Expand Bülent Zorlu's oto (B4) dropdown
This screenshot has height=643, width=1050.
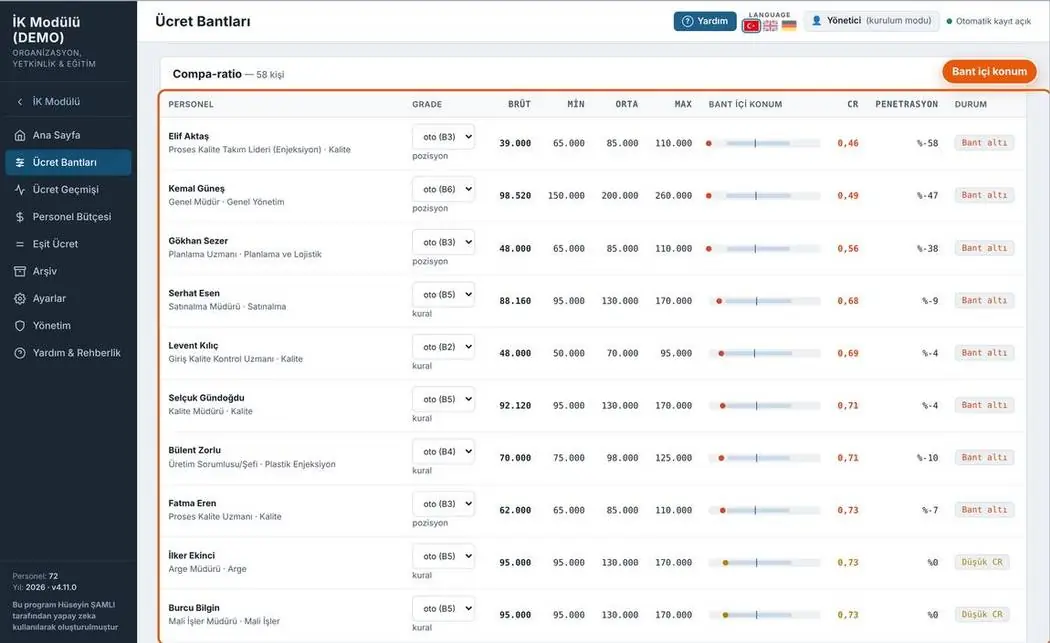(x=443, y=451)
